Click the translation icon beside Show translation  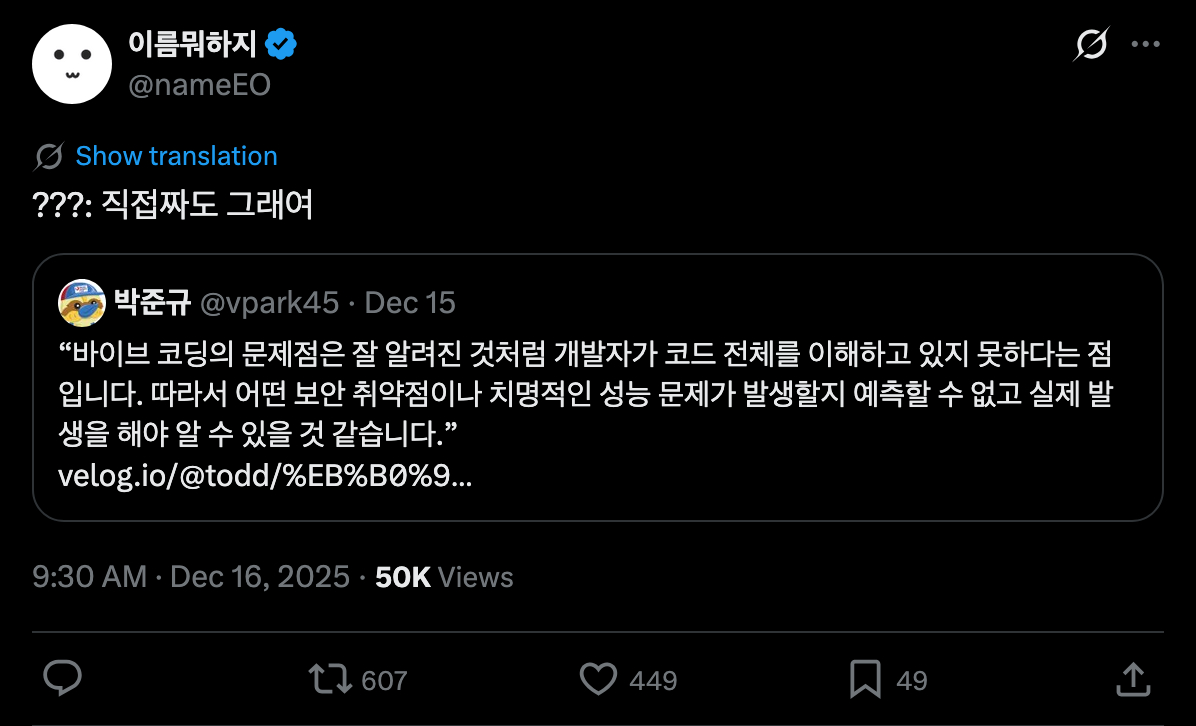coord(49,157)
